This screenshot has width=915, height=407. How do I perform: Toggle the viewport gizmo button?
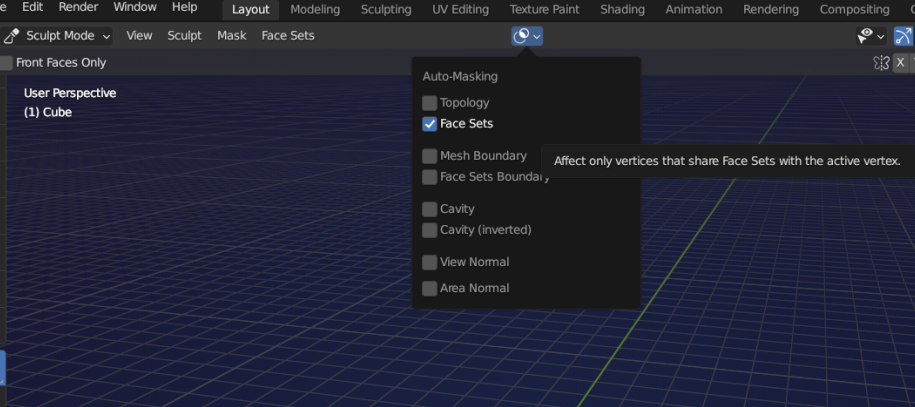(903, 36)
